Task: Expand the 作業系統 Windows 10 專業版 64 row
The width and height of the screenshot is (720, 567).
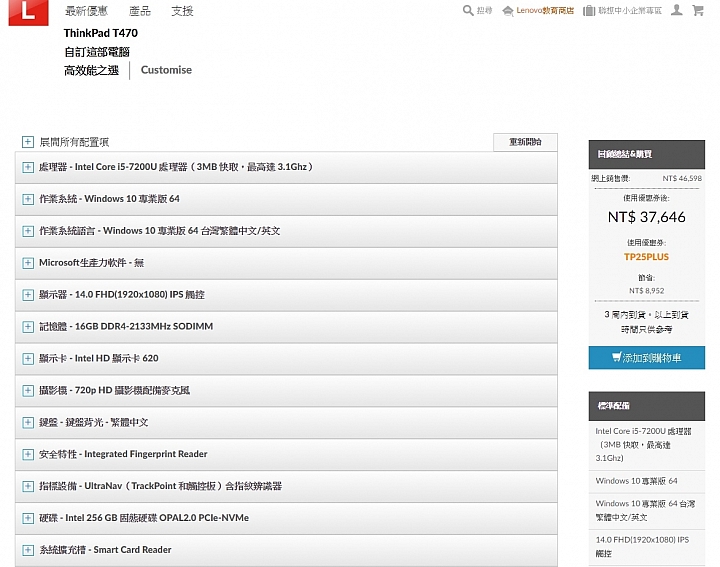Action: coord(286,199)
